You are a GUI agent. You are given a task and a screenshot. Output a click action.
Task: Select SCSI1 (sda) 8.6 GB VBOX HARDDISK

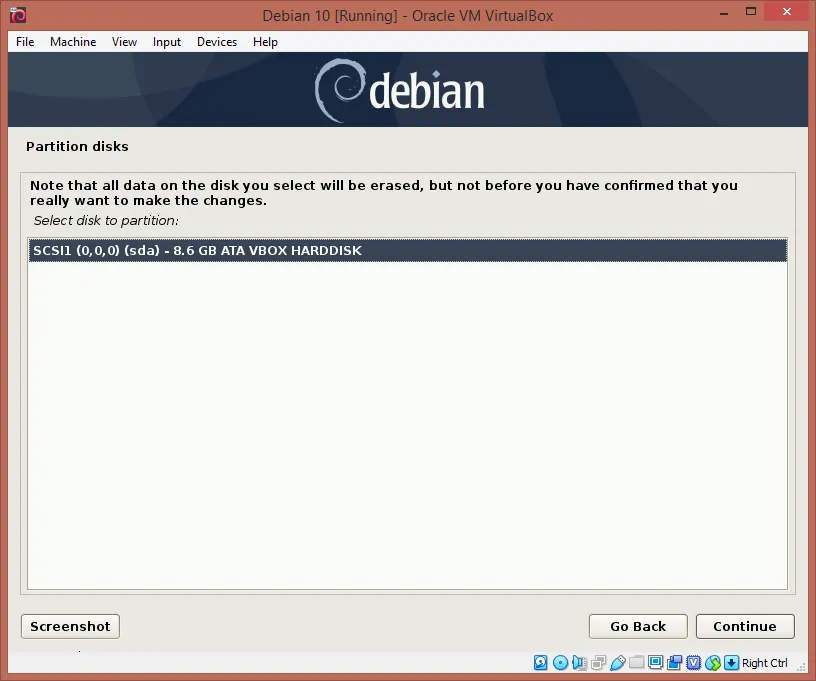click(407, 250)
